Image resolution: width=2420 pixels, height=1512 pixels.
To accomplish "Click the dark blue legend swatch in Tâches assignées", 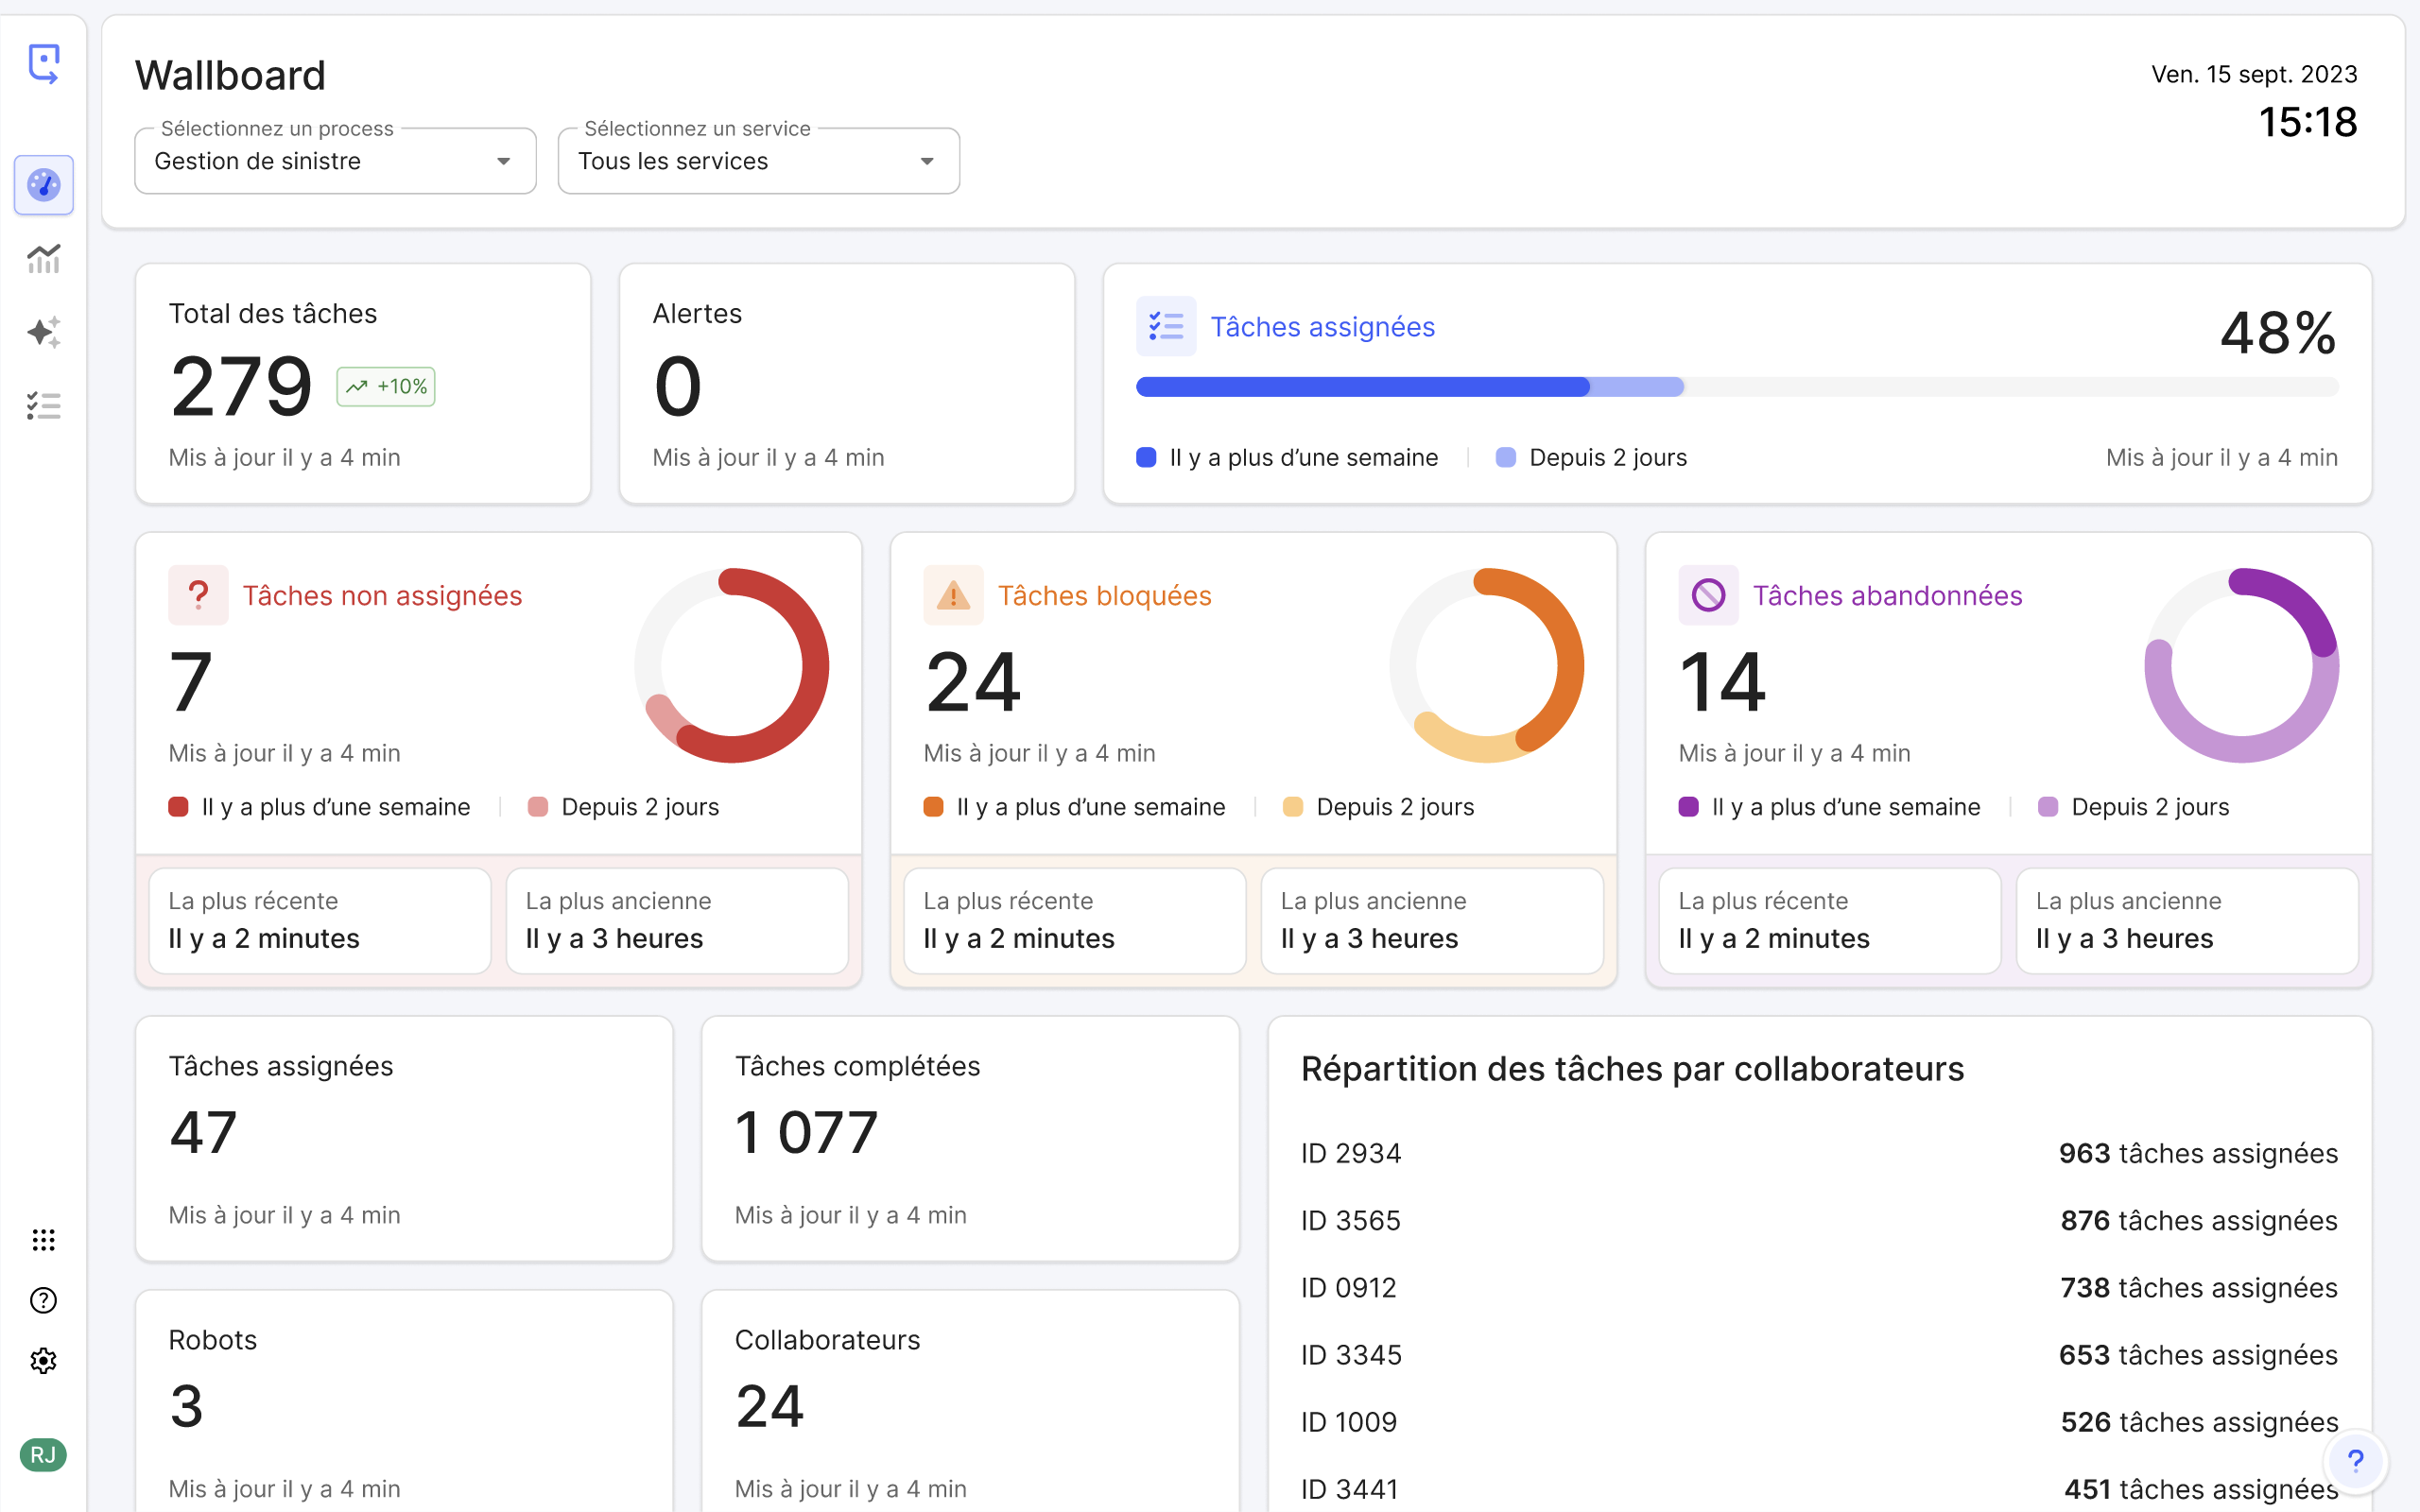I will [1146, 458].
